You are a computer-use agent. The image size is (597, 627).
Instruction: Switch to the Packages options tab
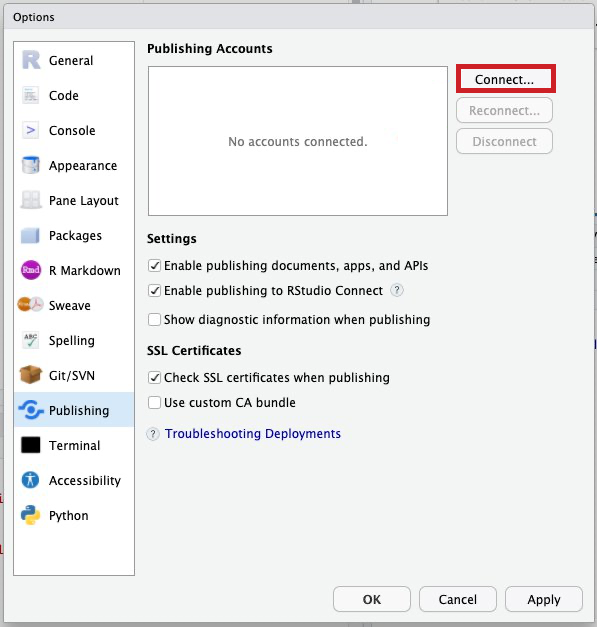coord(74,235)
